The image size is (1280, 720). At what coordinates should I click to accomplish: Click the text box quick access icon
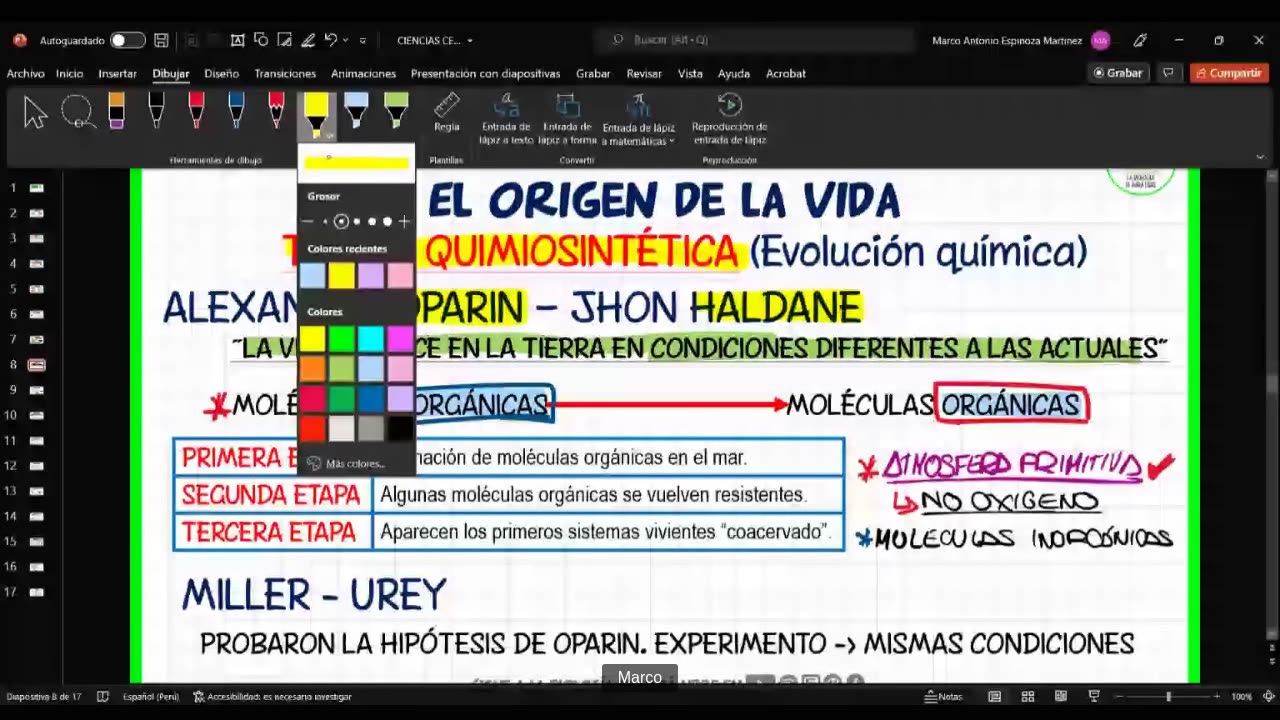click(237, 40)
